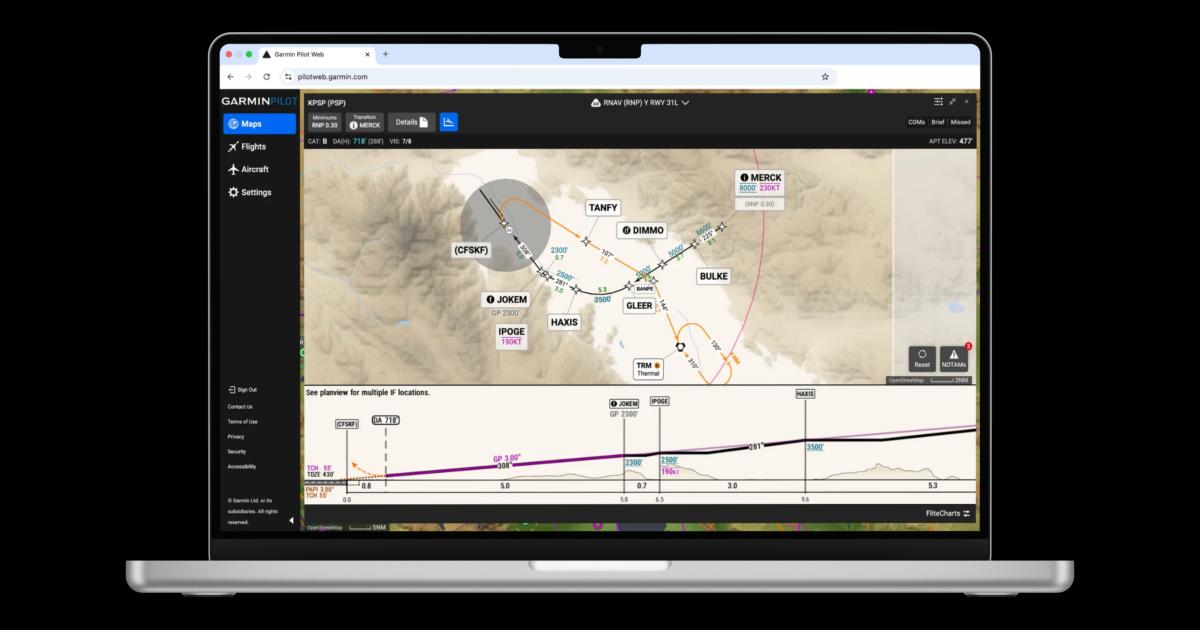Click the DIMMO waypoint label
The width and height of the screenshot is (1200, 630).
coord(641,230)
